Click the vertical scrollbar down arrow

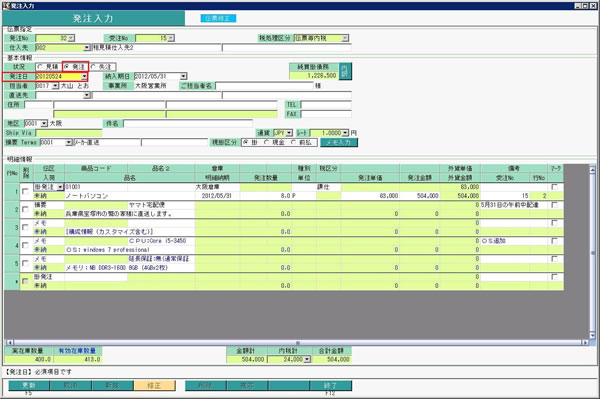coord(592,335)
